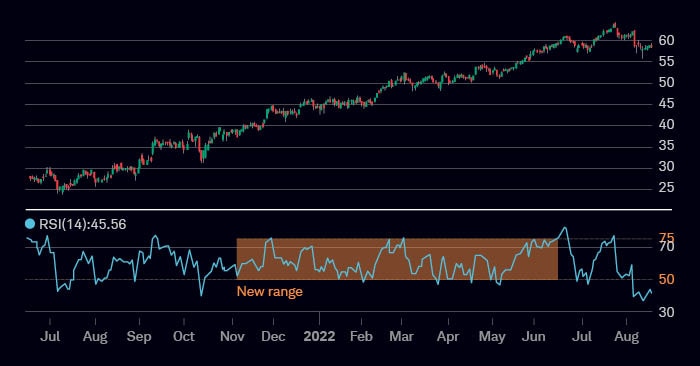700x366 pixels.
Task: Select the RSI axis value 30 under the orange 50
Action: [x=666, y=312]
